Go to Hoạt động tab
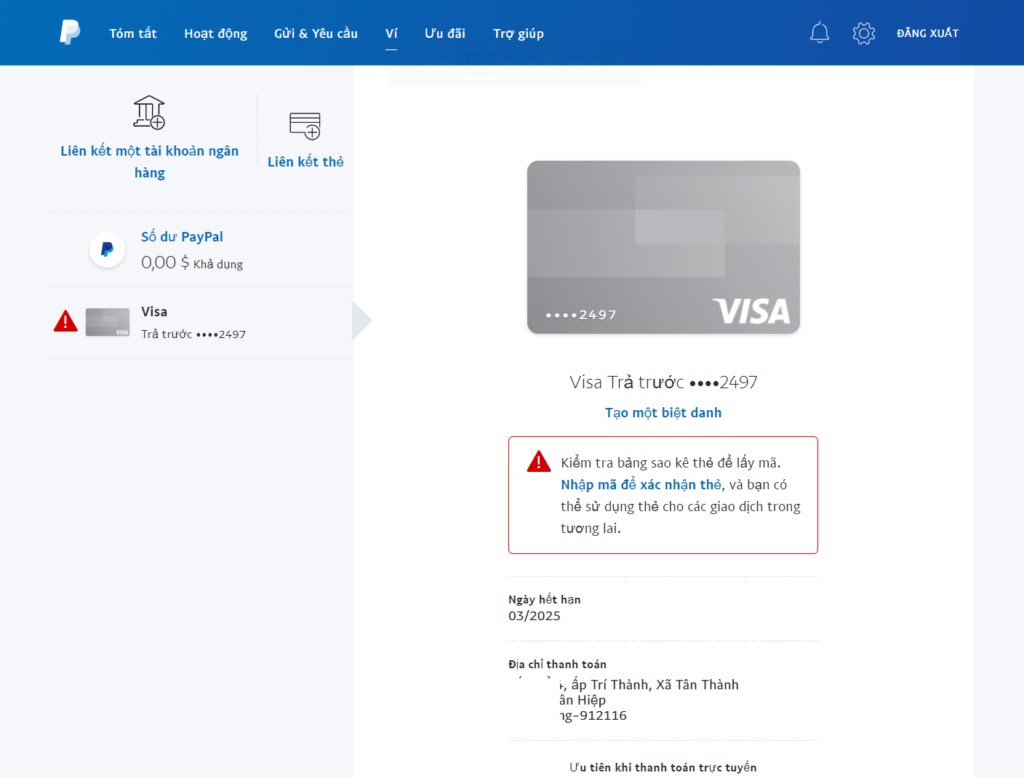The image size is (1024, 778). pyautogui.click(x=215, y=34)
